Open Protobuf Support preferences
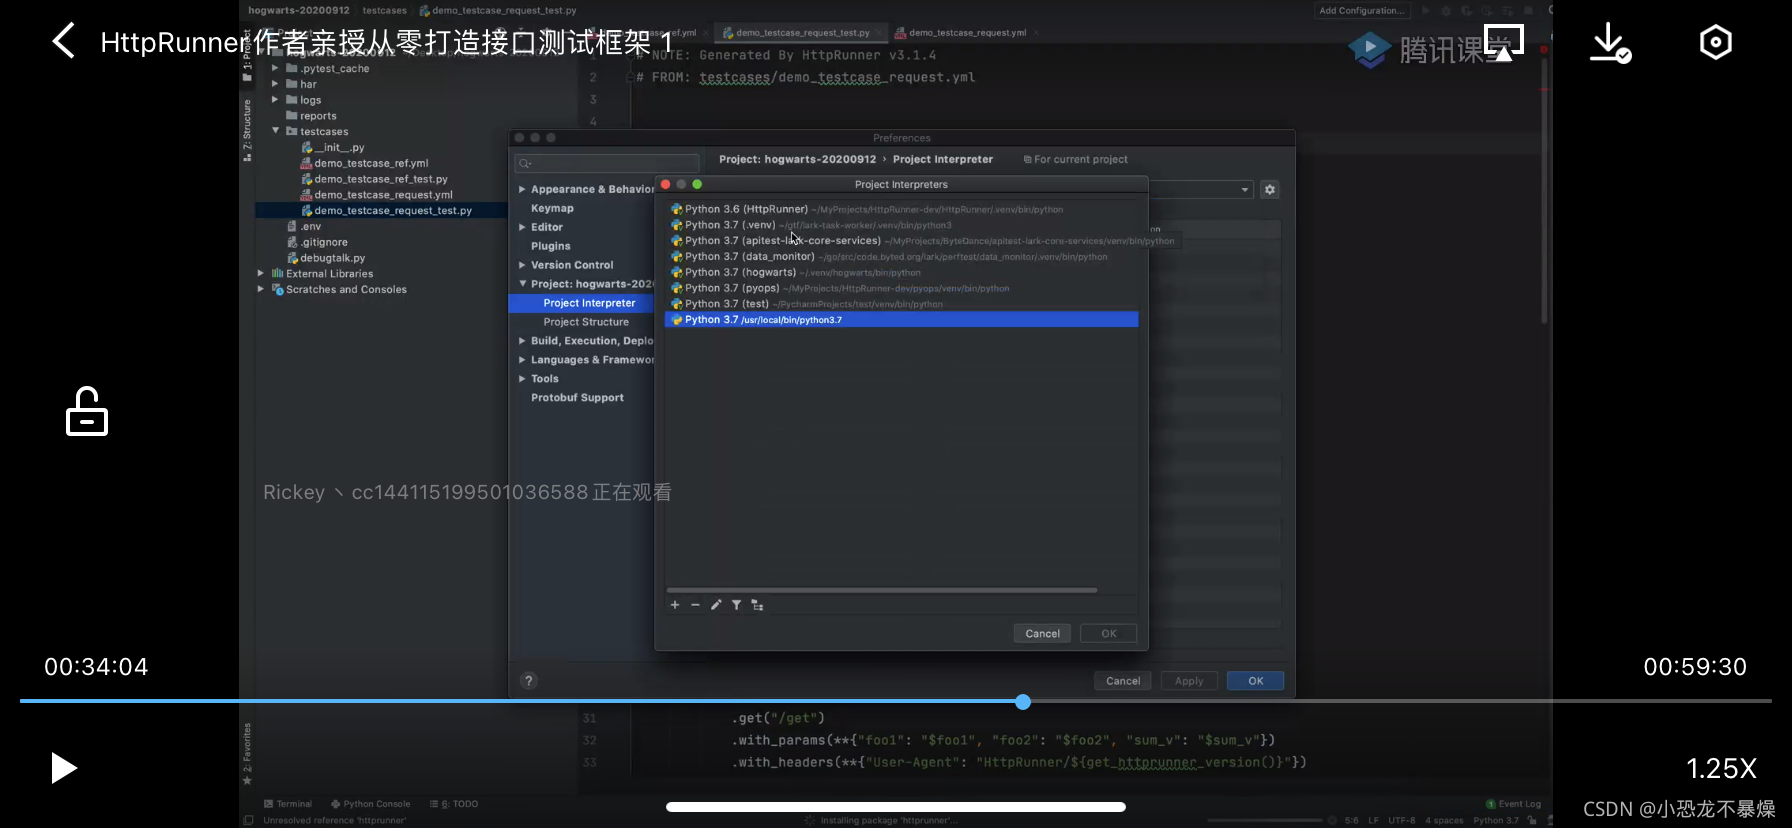 click(577, 398)
